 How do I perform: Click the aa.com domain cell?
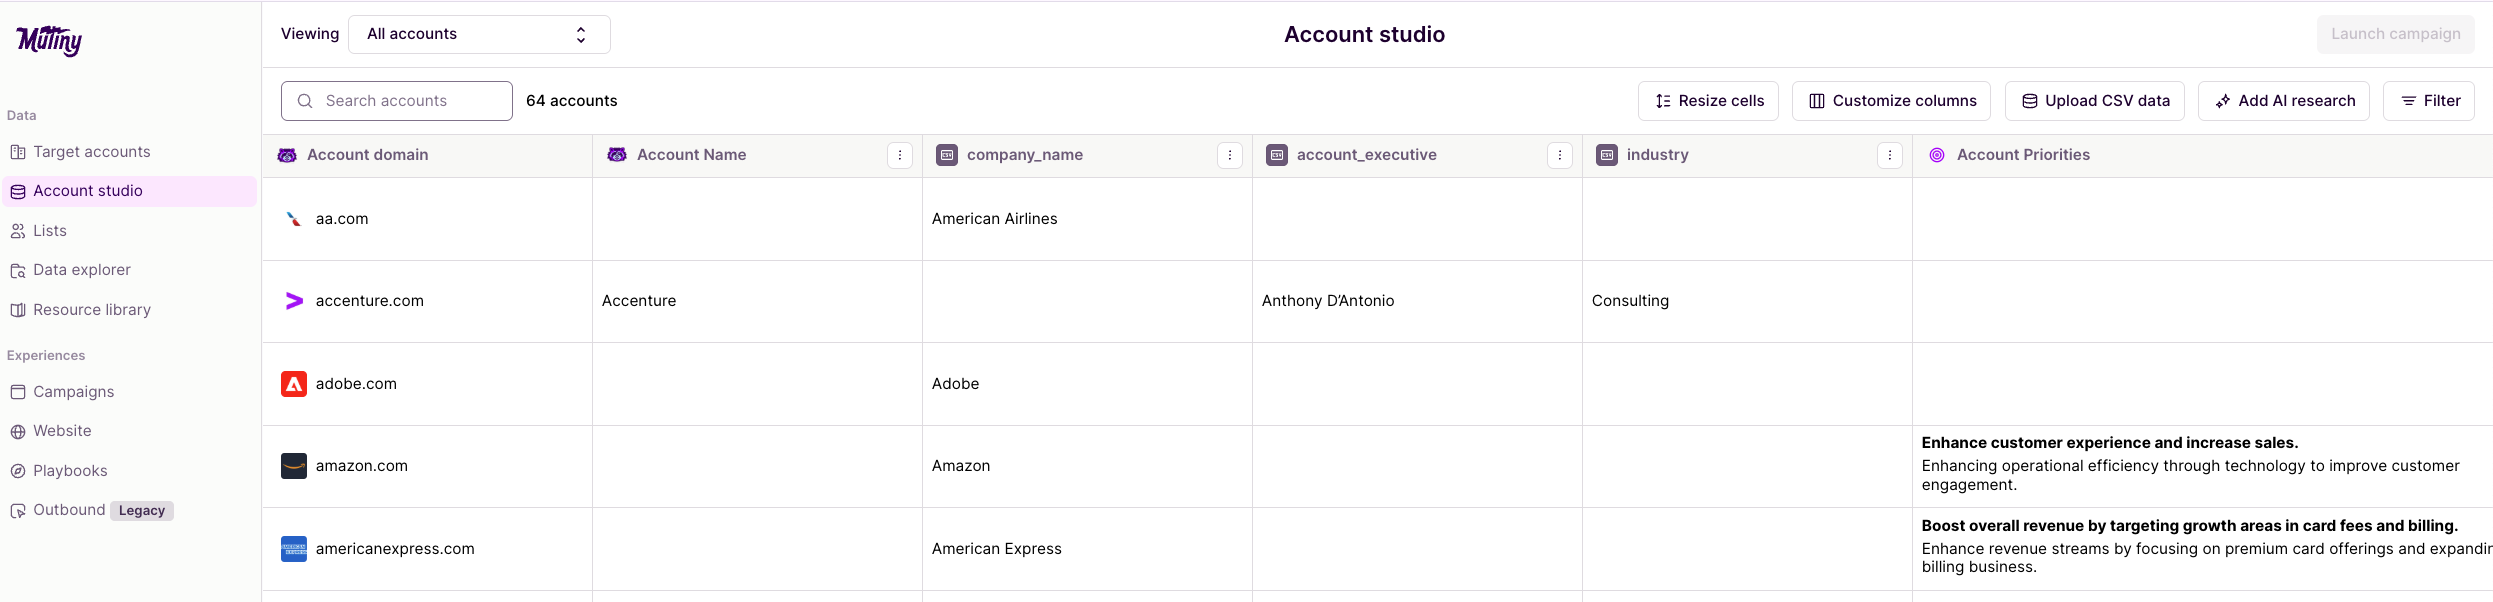[427, 219]
